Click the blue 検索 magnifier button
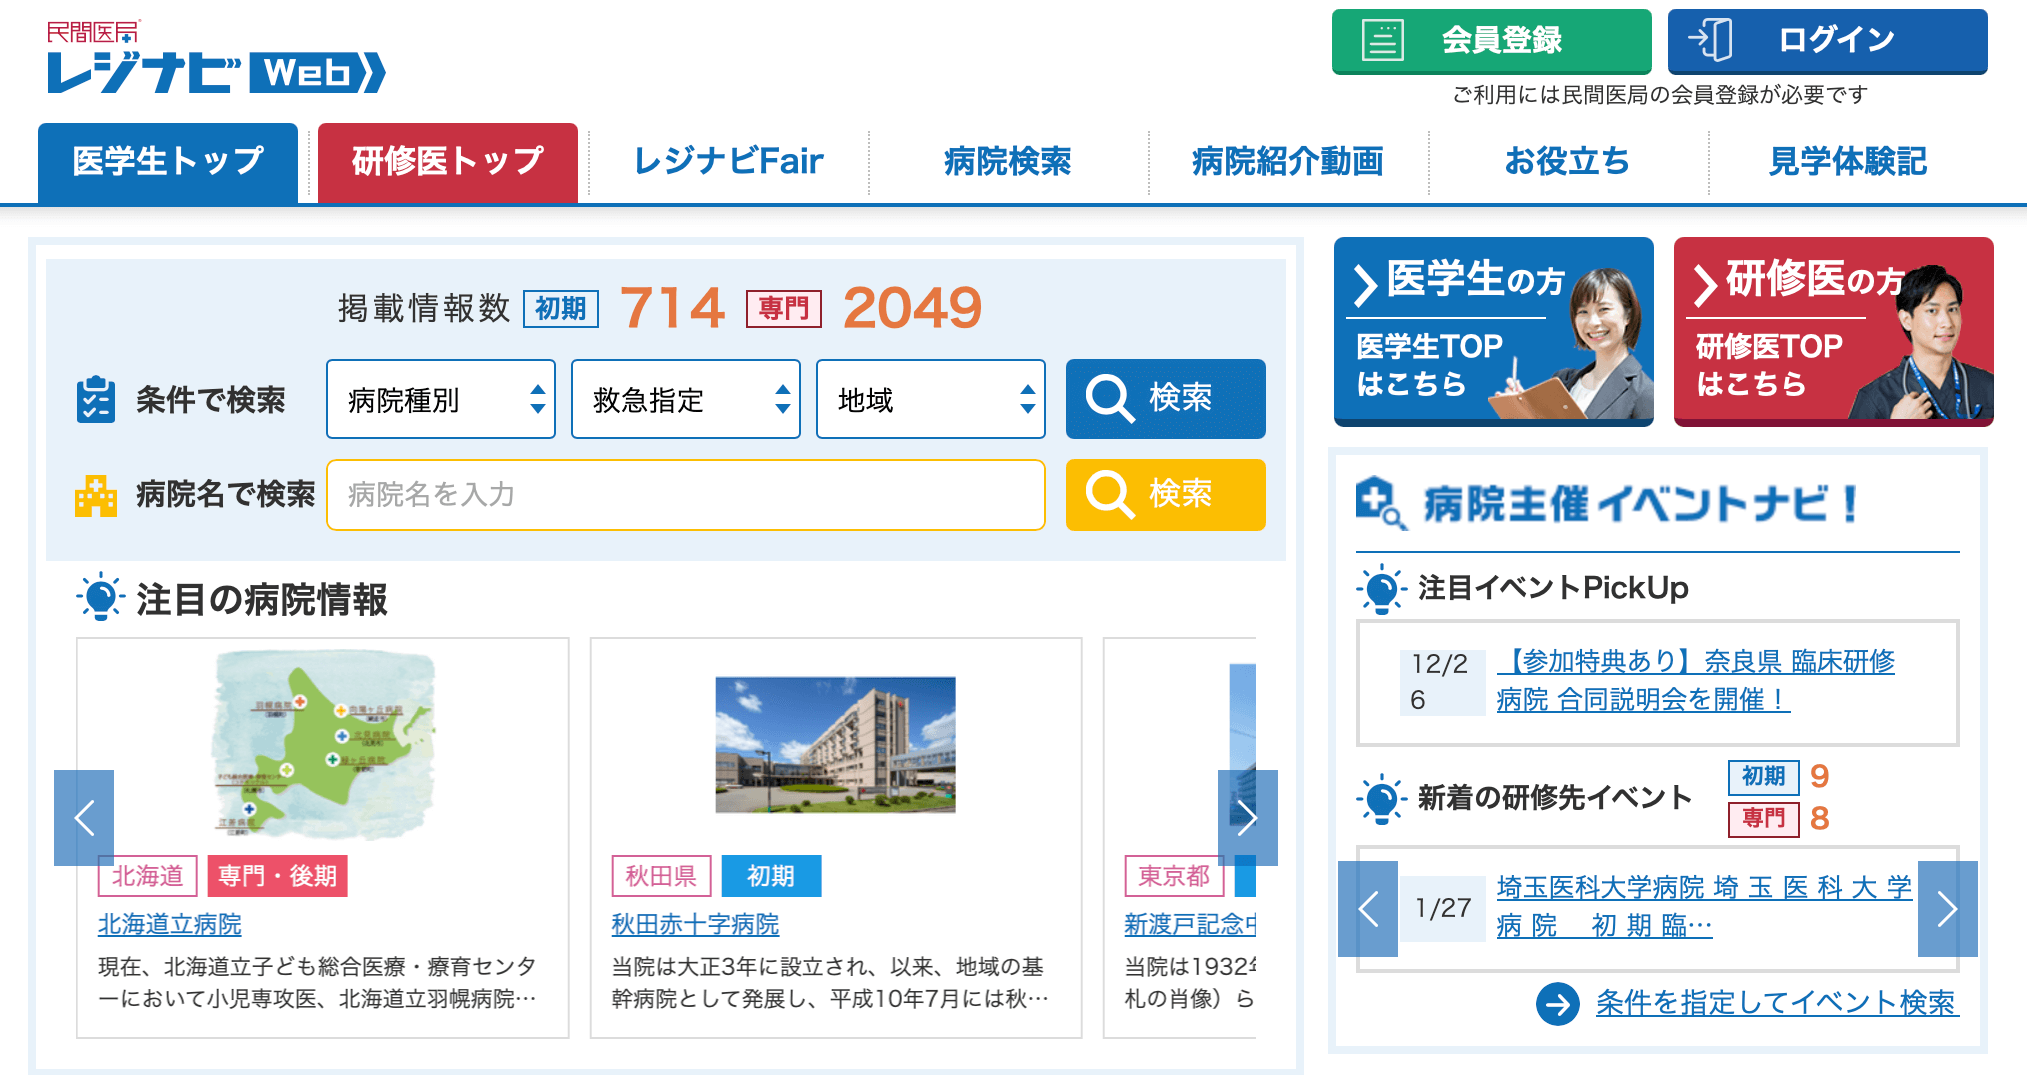 [x=1165, y=399]
